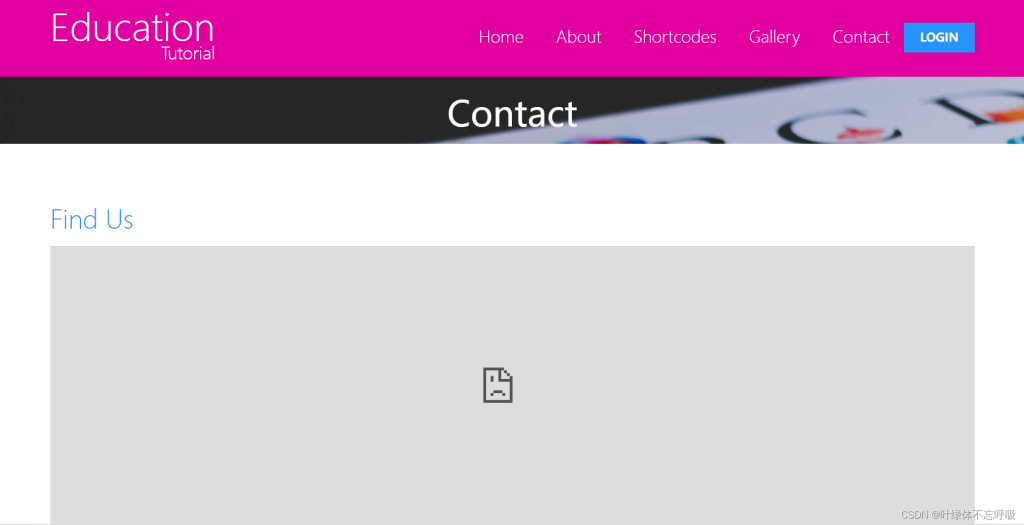Click the broken page sad-face icon
The image size is (1024, 525).
(498, 385)
